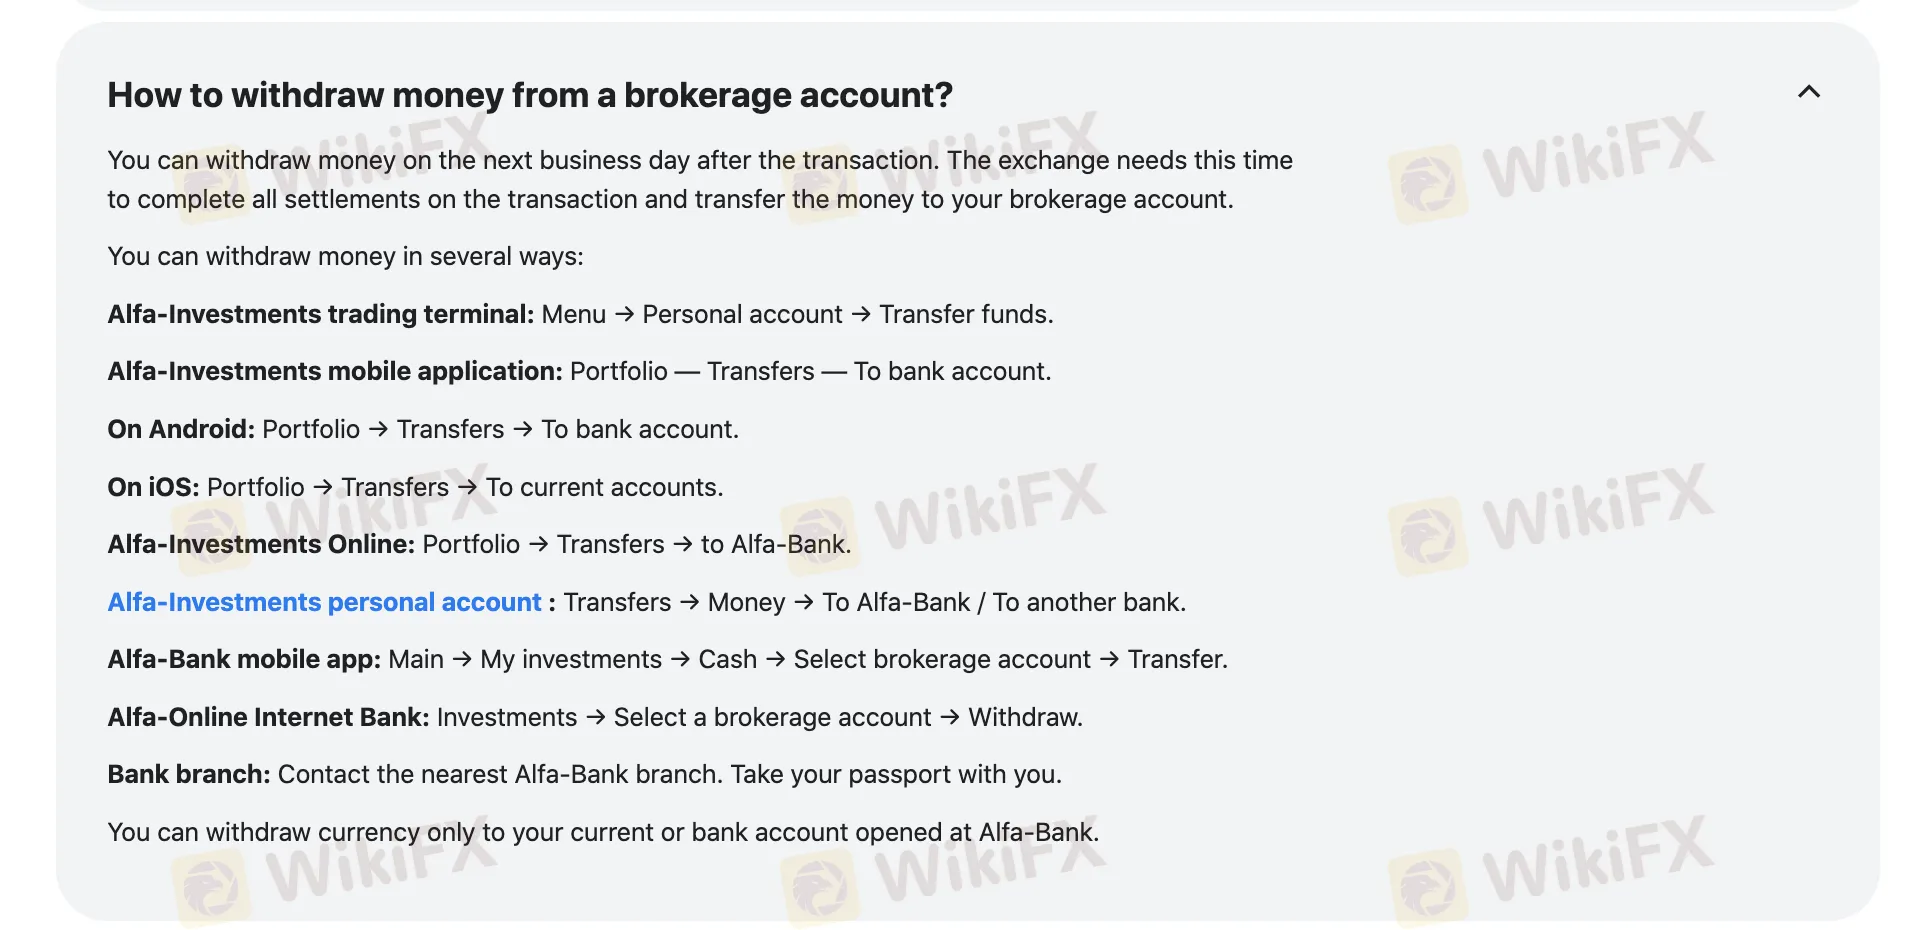Click the Alfa-Bank mobile app step text

(x=667, y=659)
